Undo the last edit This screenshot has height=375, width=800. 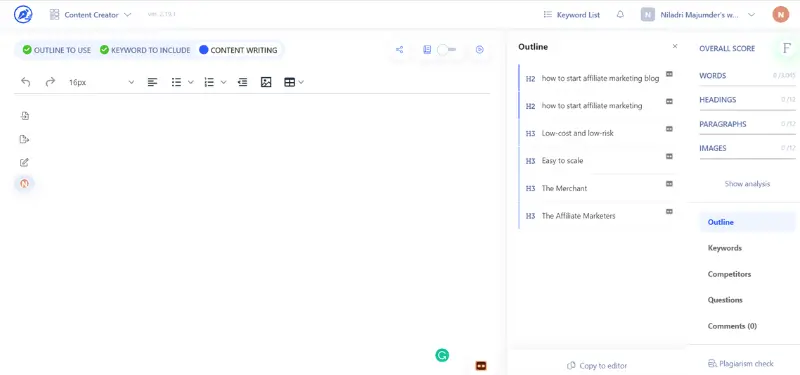click(x=26, y=82)
